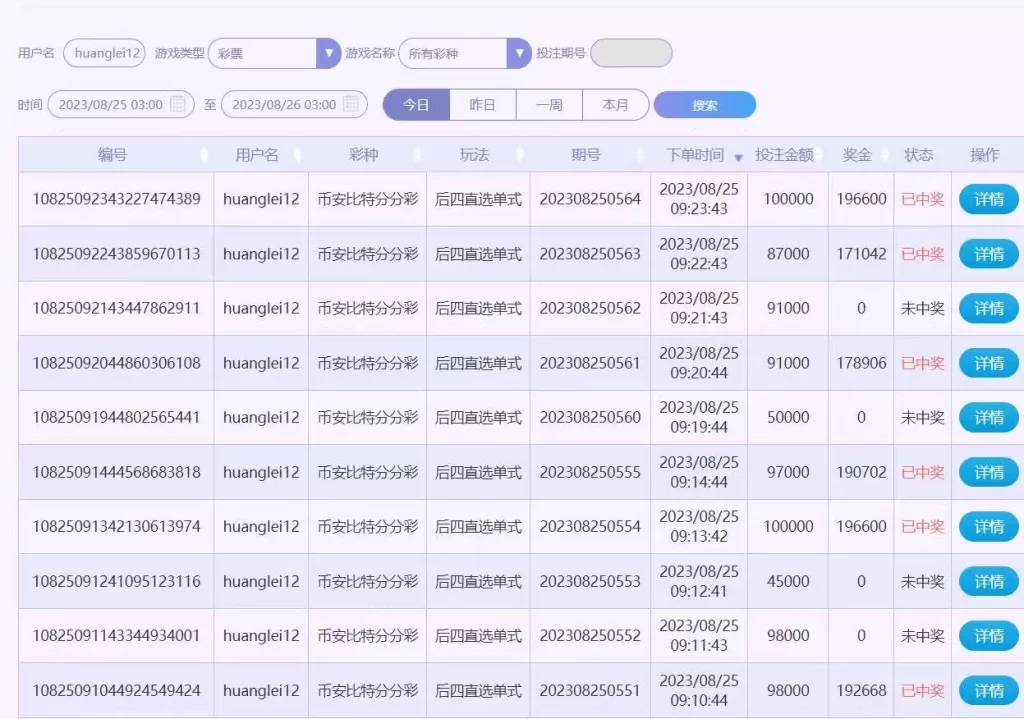Click sort arrows on 编号 column header
Viewport: 1024px width, 719px height.
click(204, 155)
